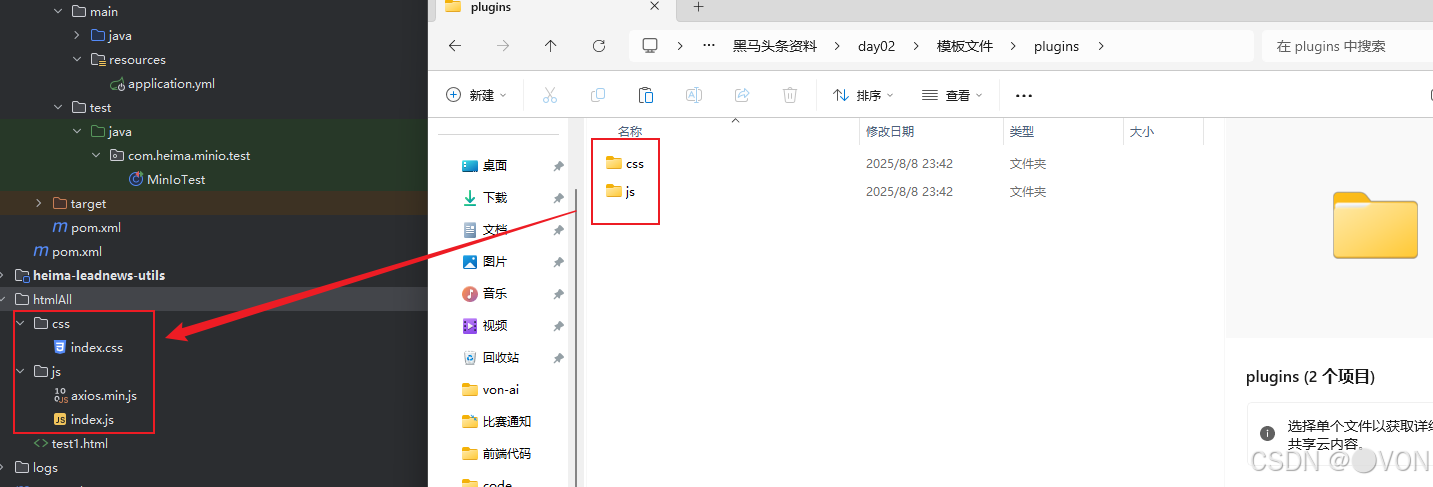Click day02 in address breadcrumb
1433x487 pixels.
point(876,46)
